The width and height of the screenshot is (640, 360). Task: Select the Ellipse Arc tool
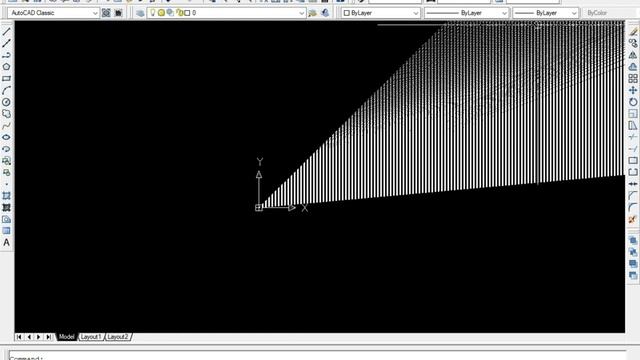[7, 149]
